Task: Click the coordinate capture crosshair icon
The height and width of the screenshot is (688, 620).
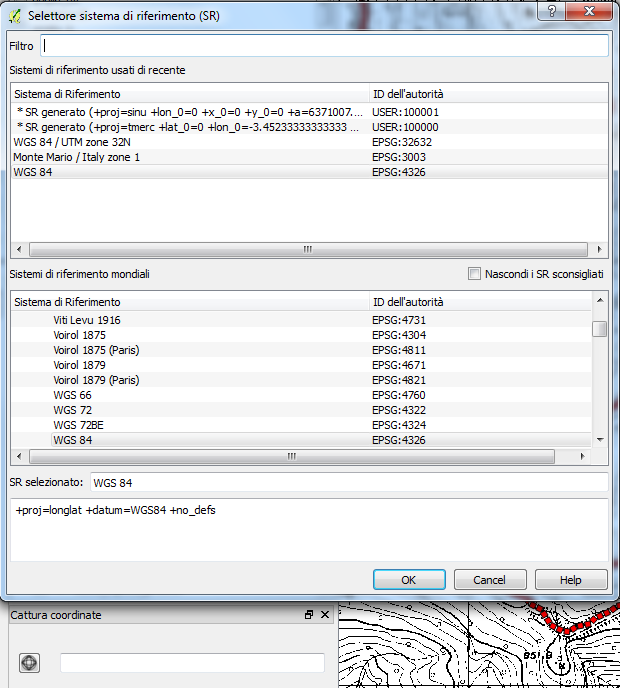Action: (x=29, y=663)
